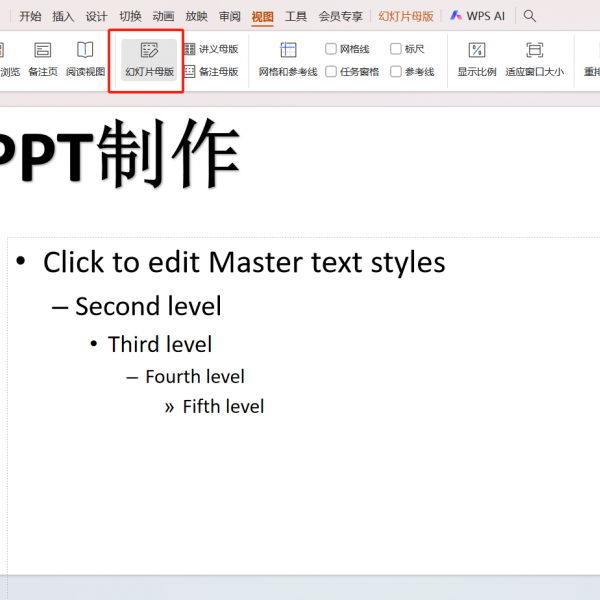The image size is (600, 600).
Task: Open the Animation (动画) tab
Action: coord(163,16)
